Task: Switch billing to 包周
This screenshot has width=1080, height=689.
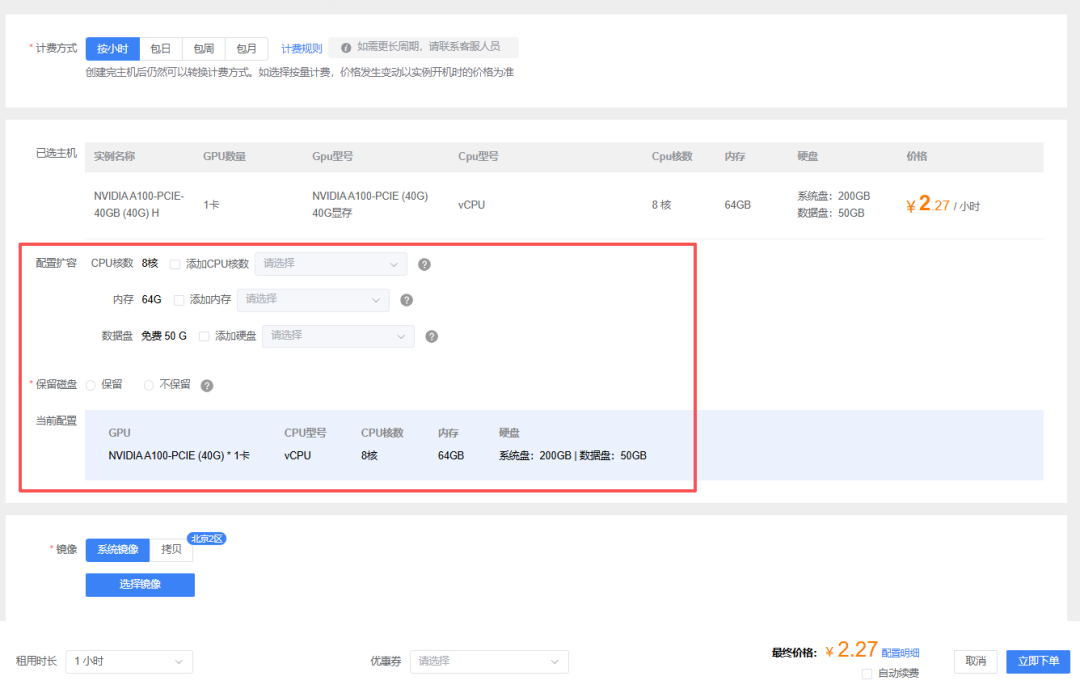Action: point(204,49)
